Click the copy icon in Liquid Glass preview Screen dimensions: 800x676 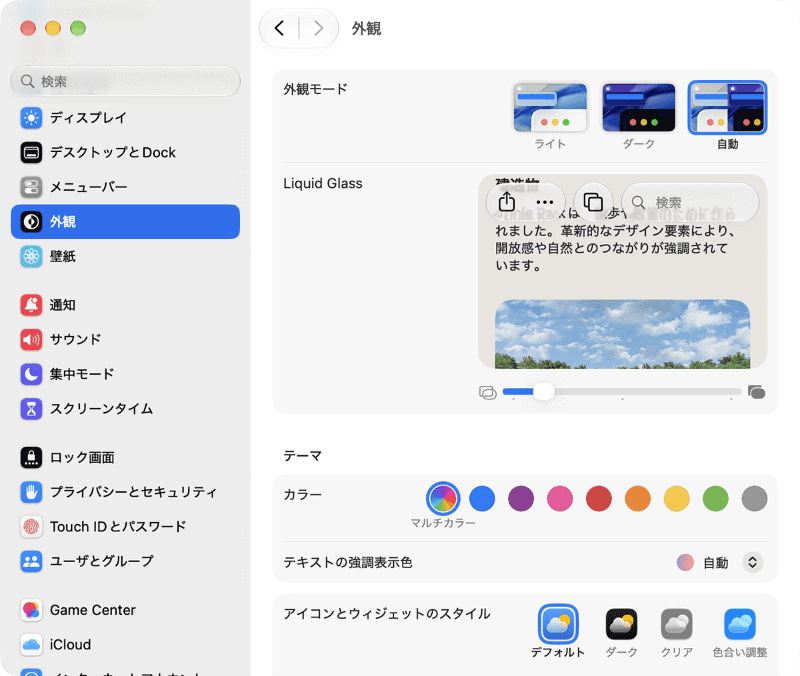pos(593,202)
